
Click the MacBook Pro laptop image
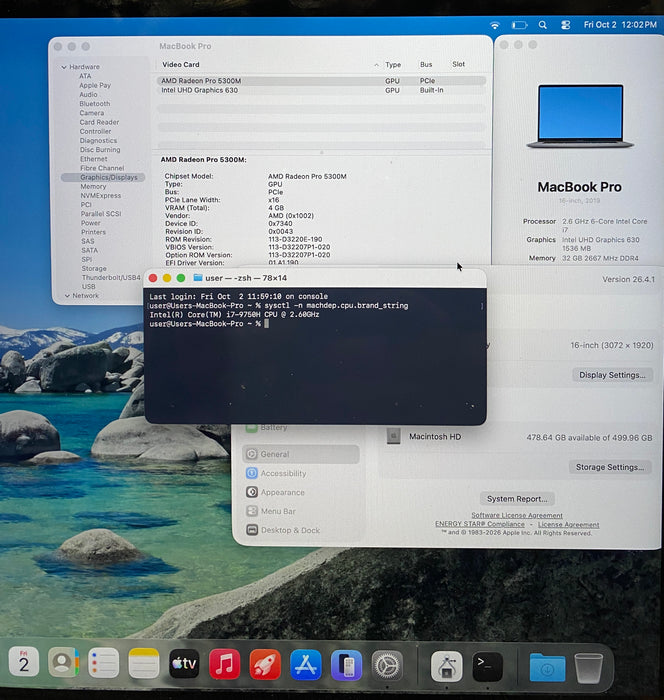580,116
